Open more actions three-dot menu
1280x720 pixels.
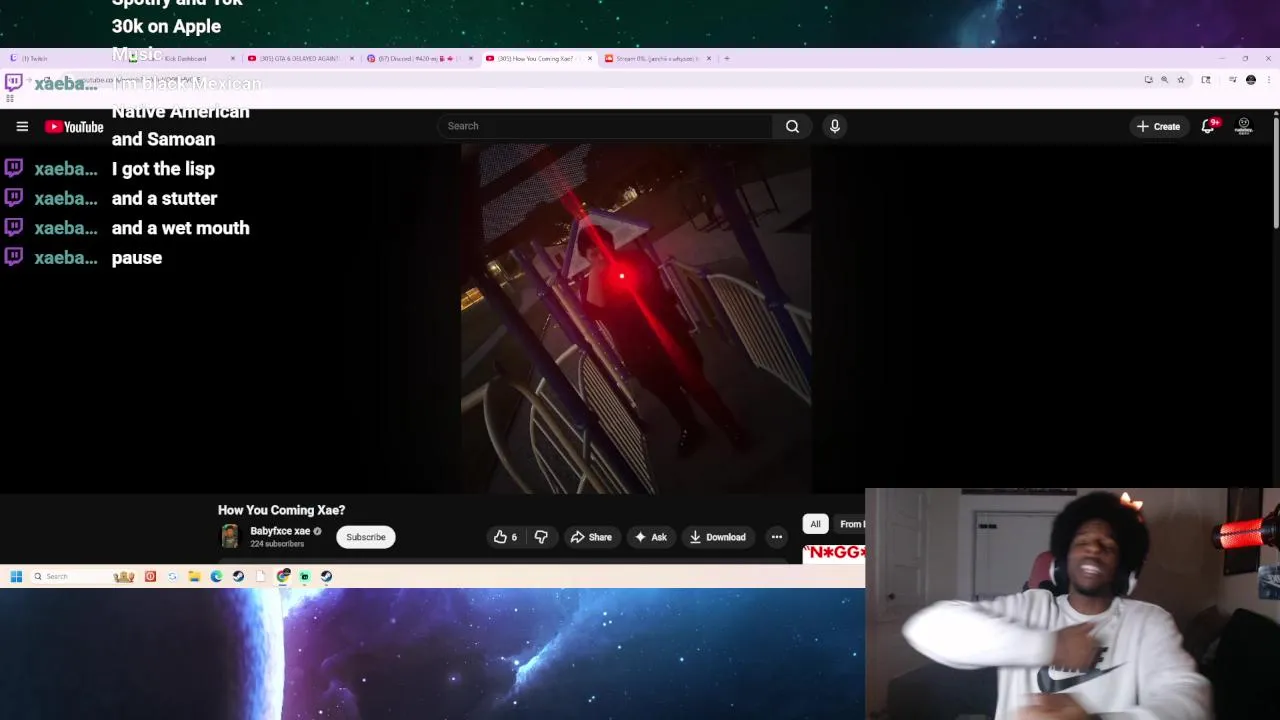776,537
